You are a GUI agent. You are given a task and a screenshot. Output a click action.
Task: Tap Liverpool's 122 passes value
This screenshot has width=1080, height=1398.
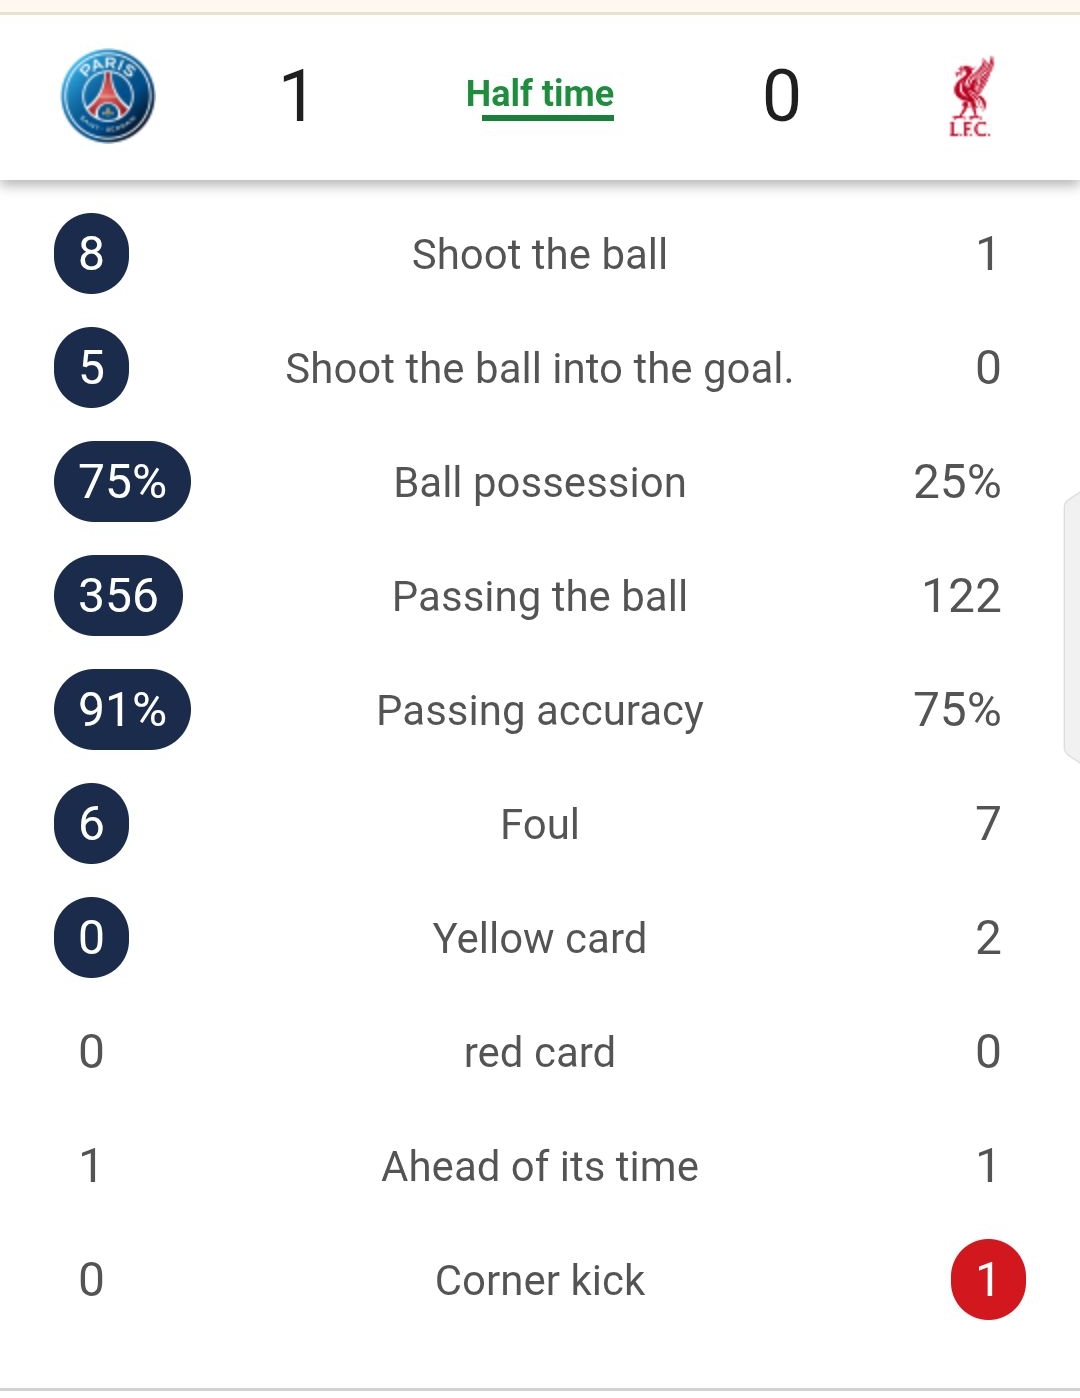pyautogui.click(x=961, y=596)
